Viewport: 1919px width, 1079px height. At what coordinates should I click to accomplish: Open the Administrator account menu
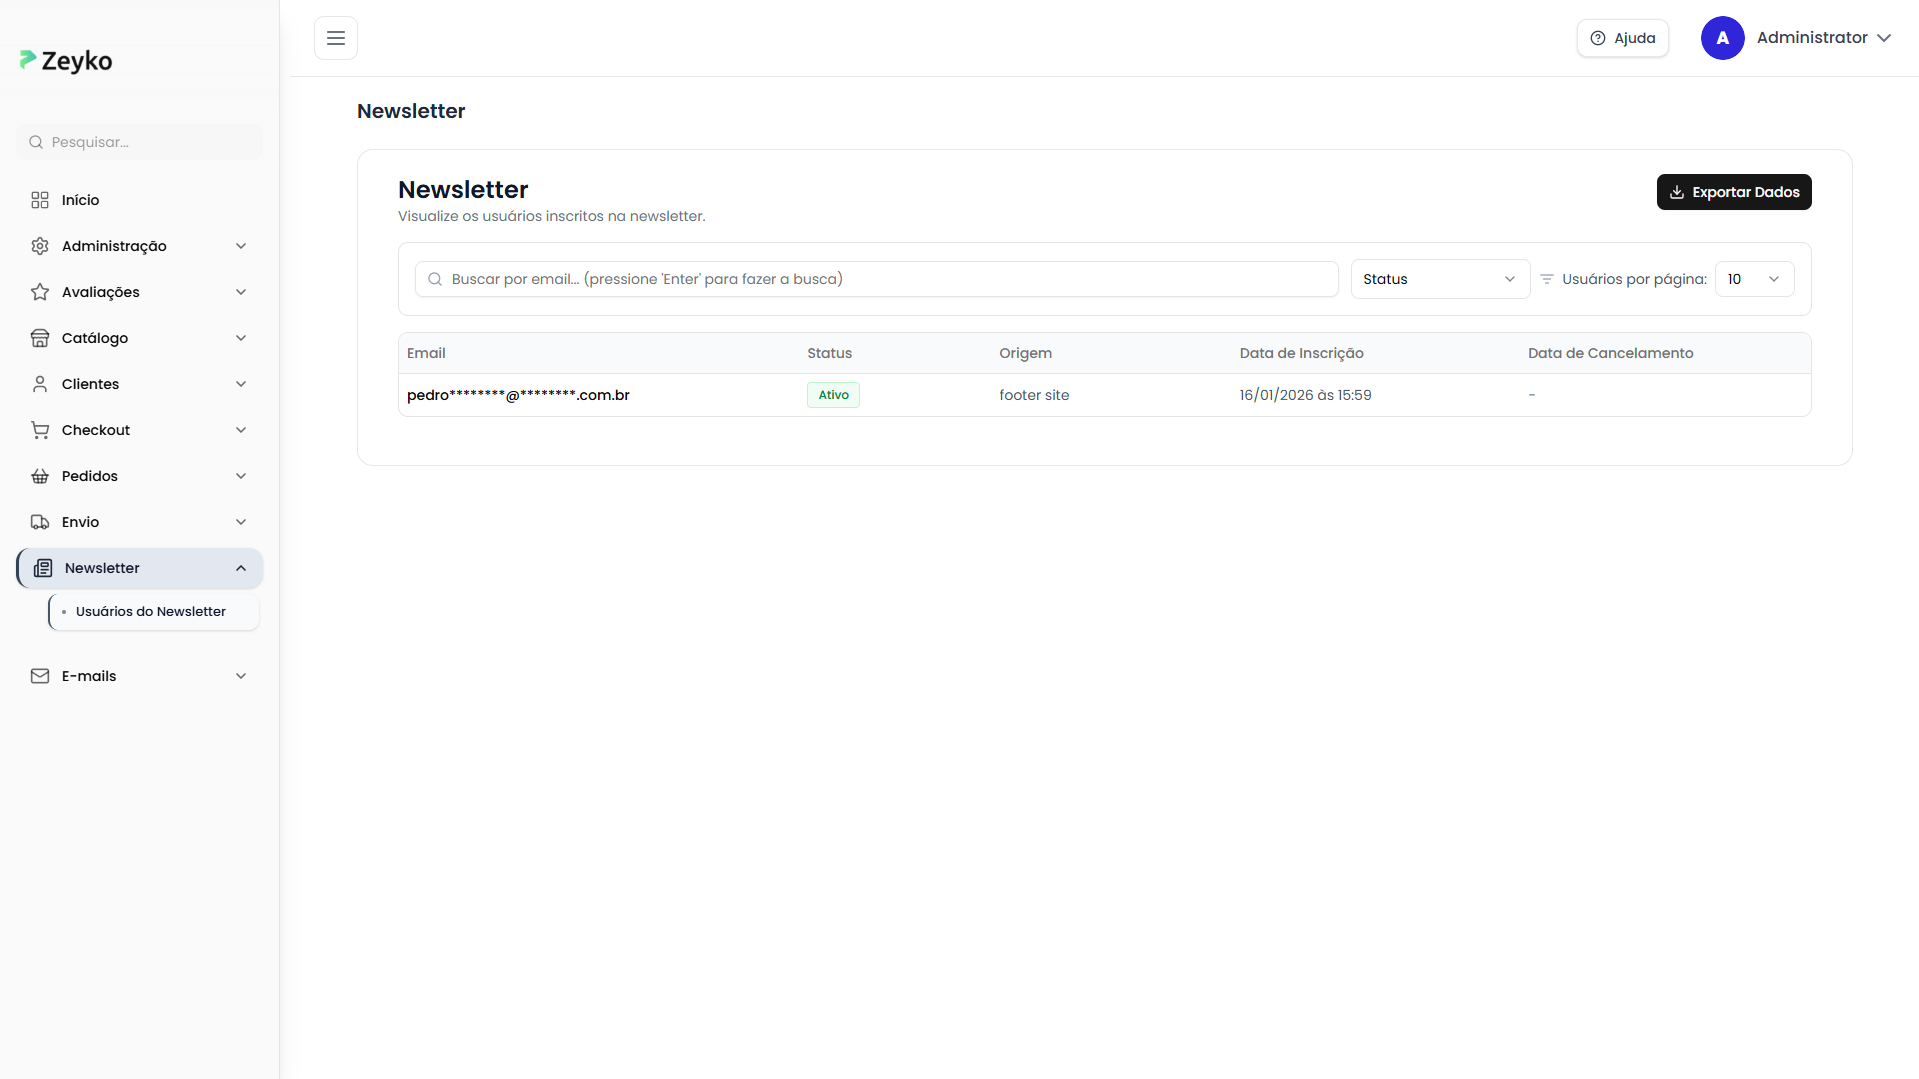pyautogui.click(x=1823, y=38)
